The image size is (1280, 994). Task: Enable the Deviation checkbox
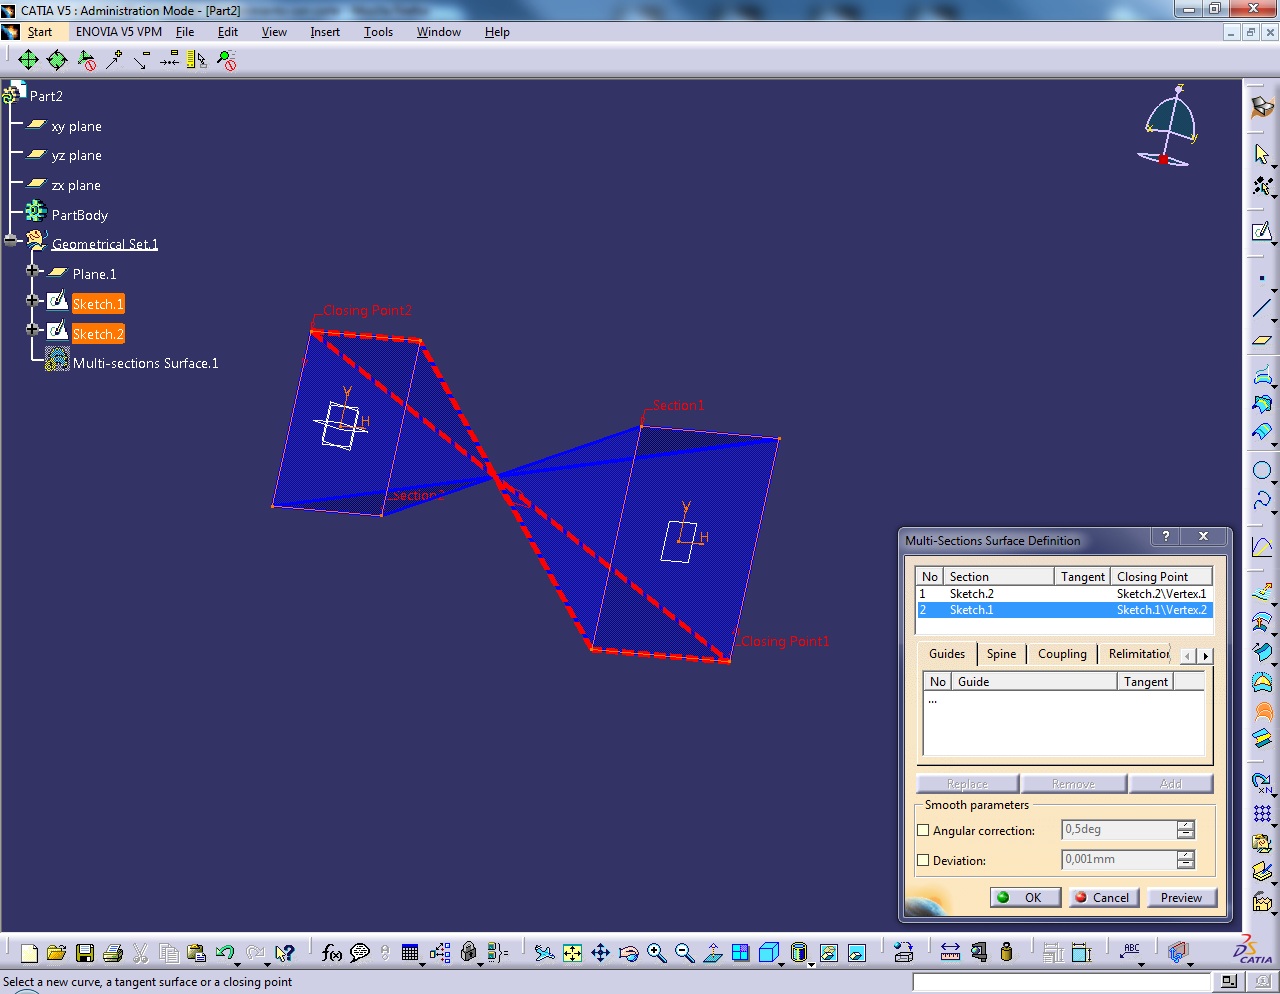coord(924,860)
